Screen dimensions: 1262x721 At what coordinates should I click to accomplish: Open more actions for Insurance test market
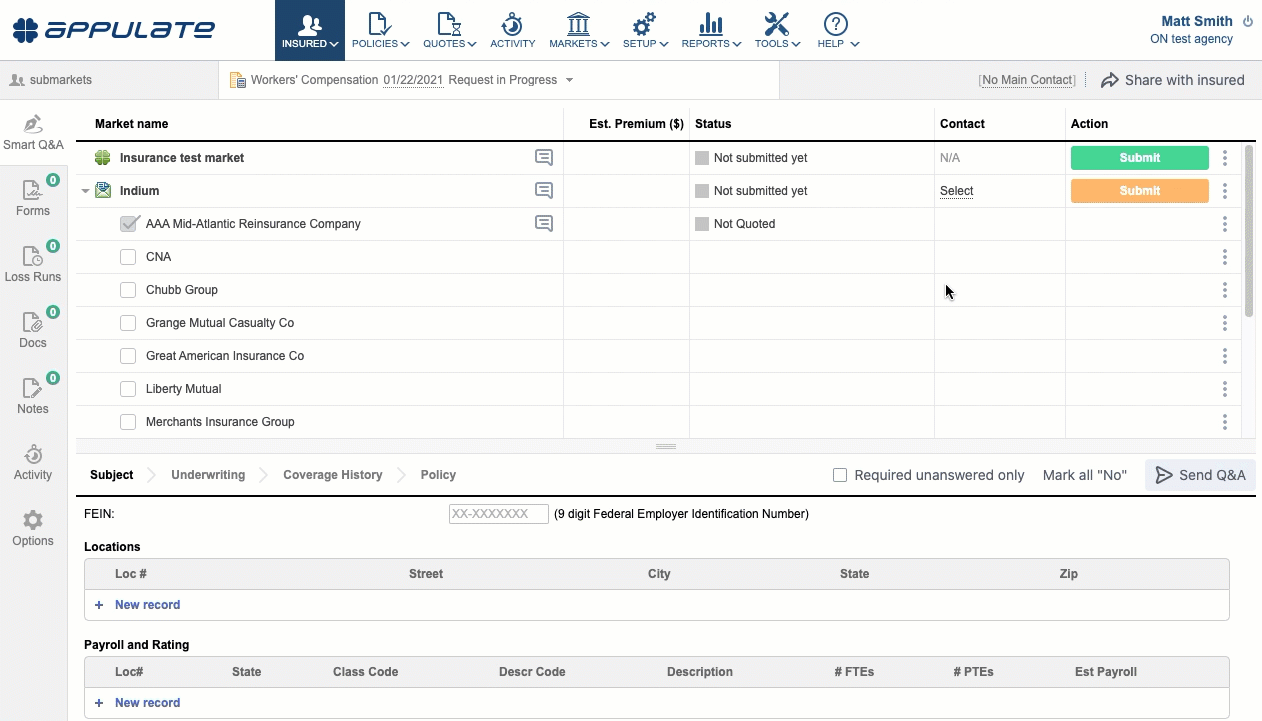tap(1225, 158)
